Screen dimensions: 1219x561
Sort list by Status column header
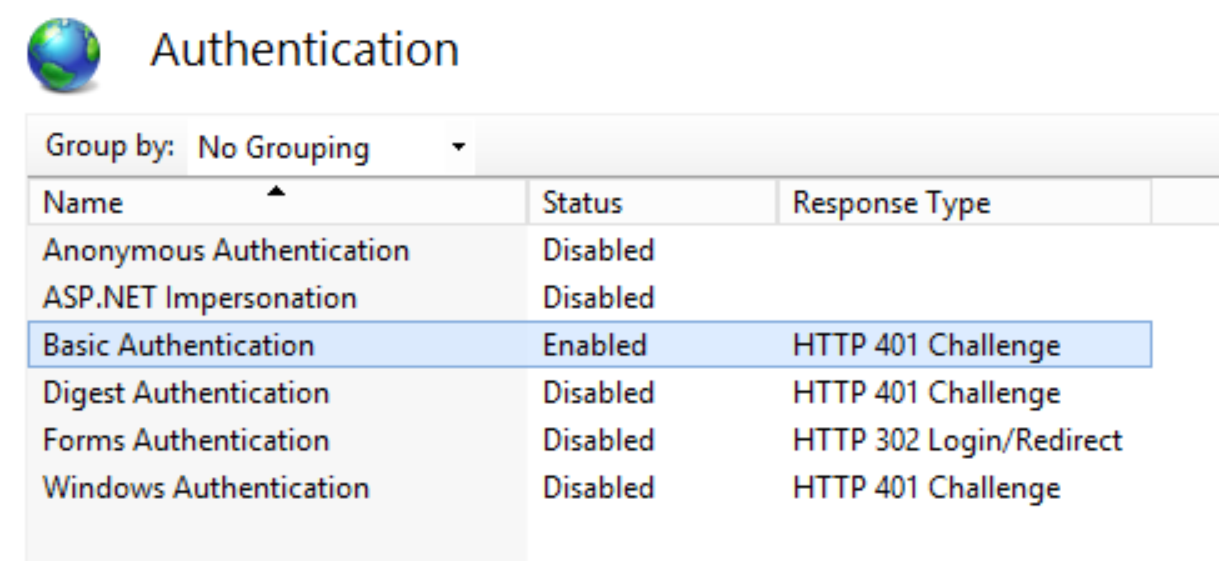582,203
